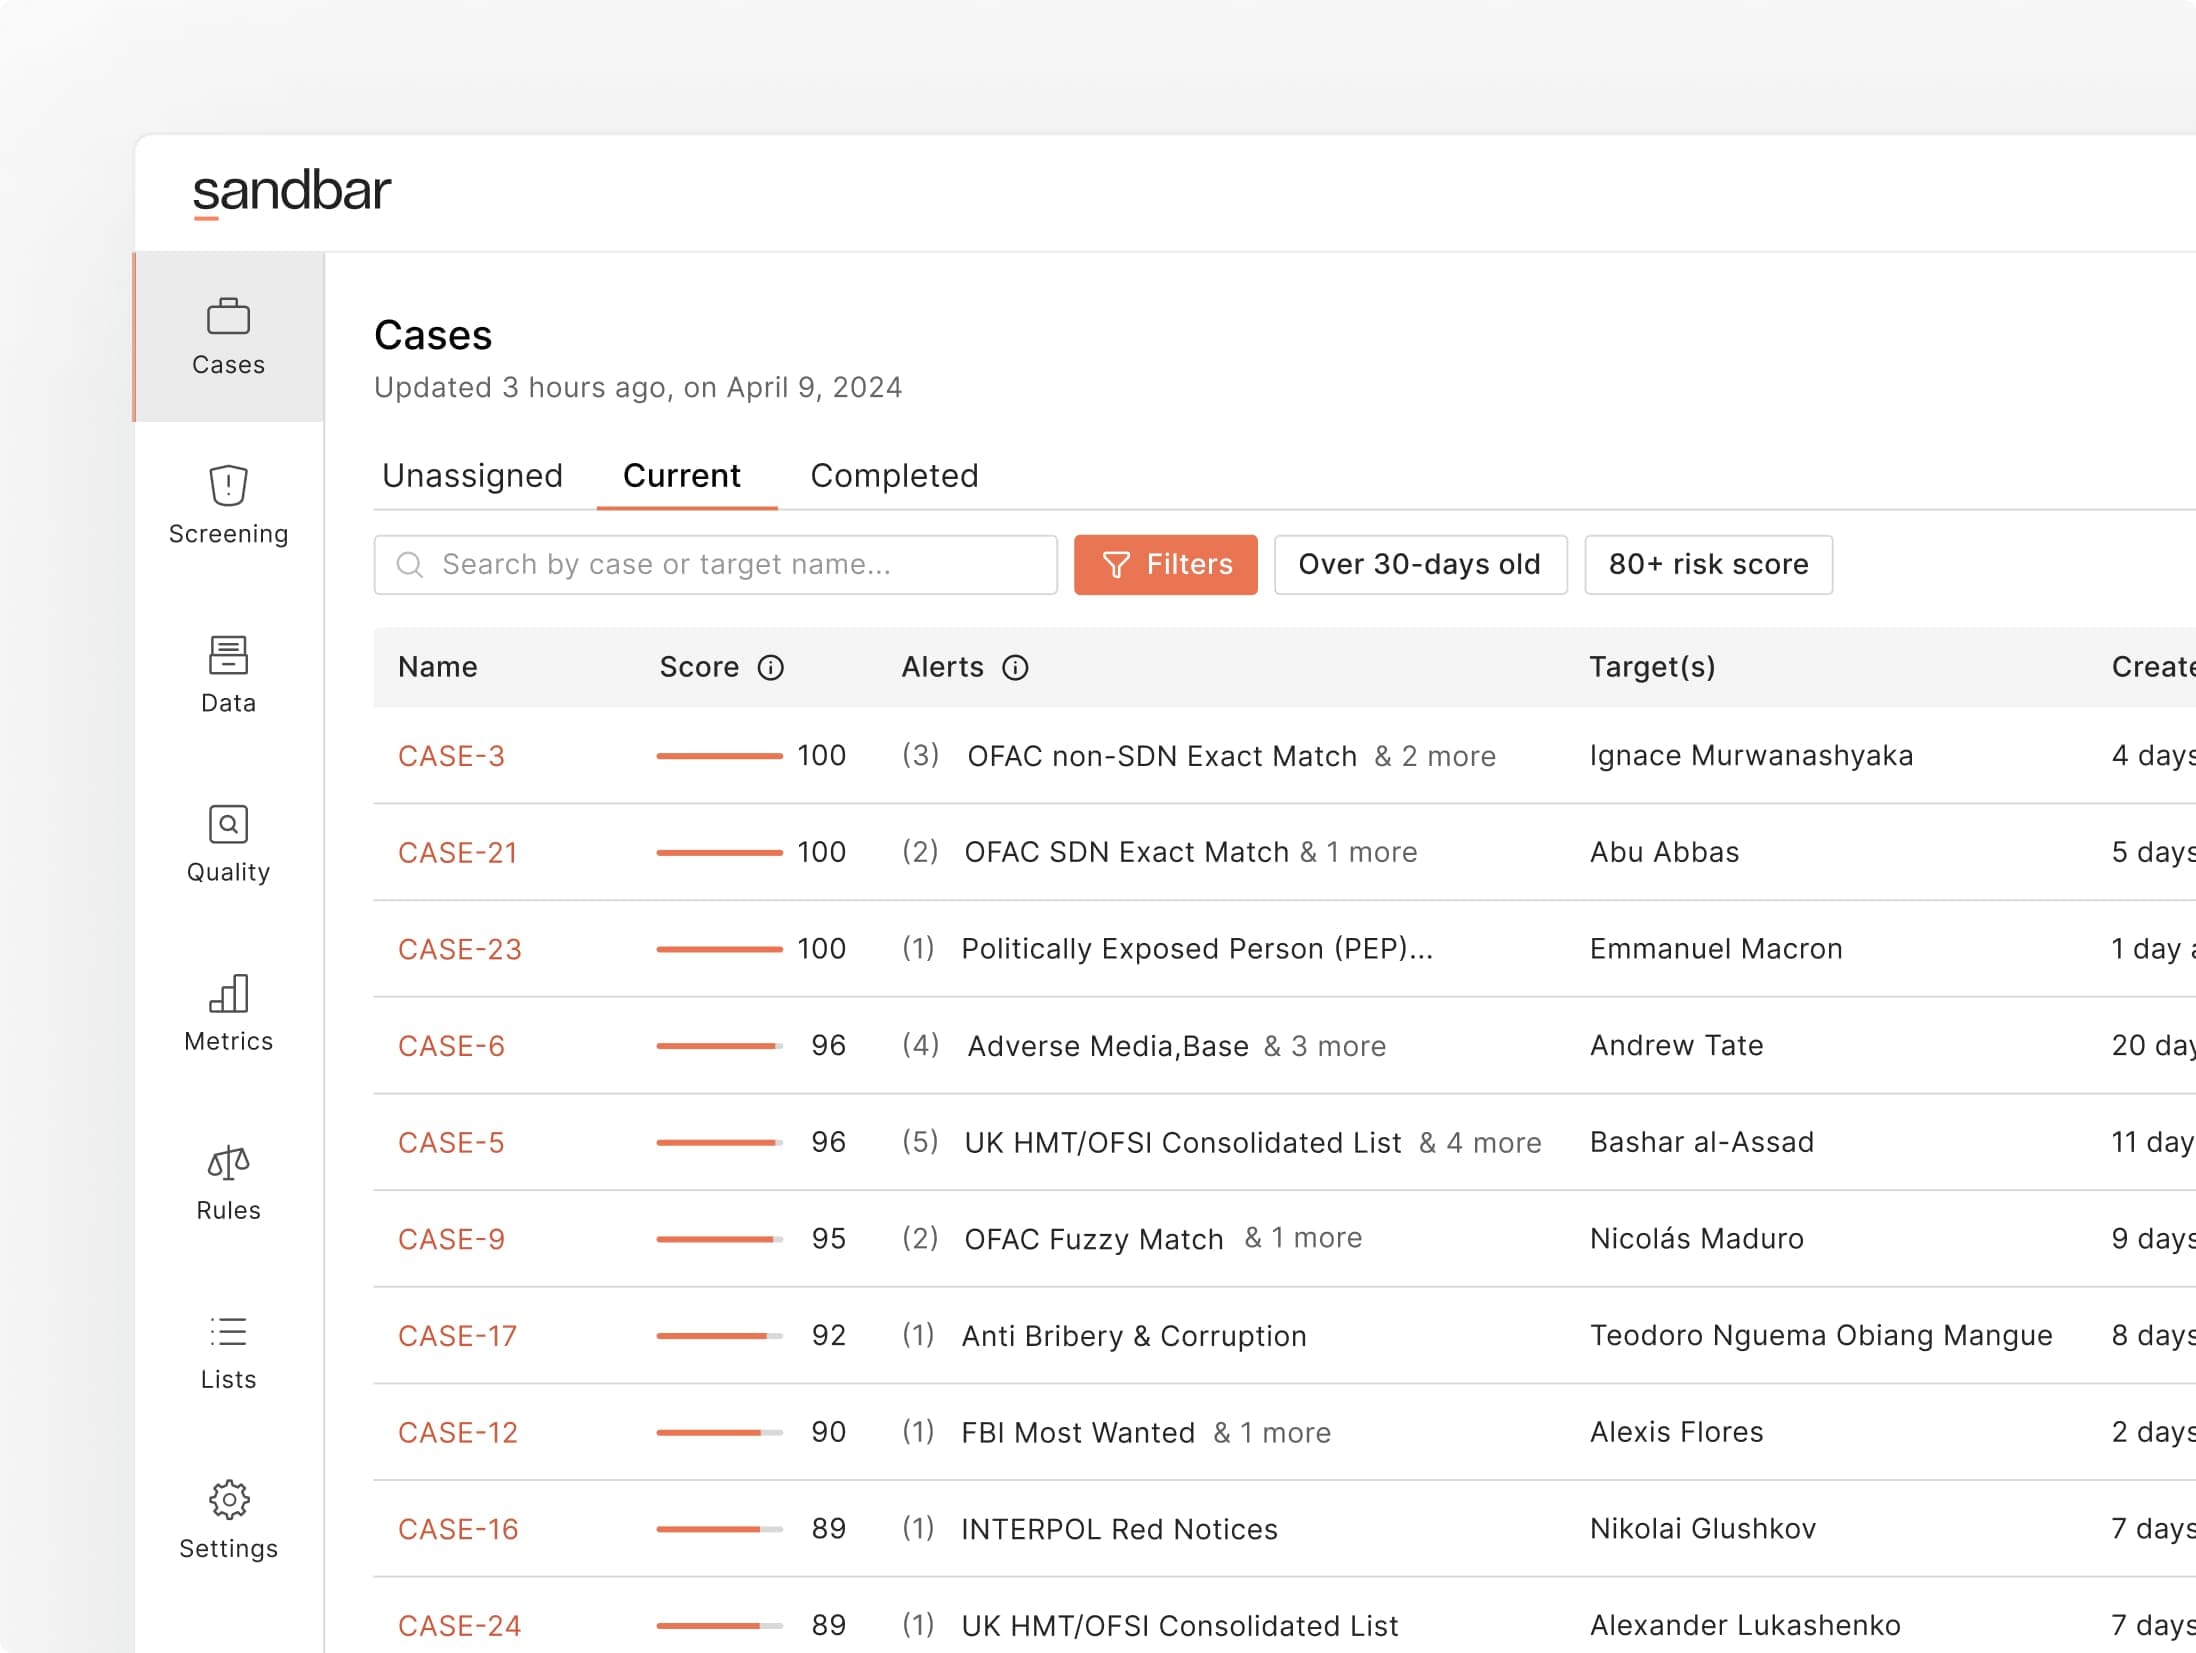
Task: Switch to the Completed tab
Action: point(894,475)
